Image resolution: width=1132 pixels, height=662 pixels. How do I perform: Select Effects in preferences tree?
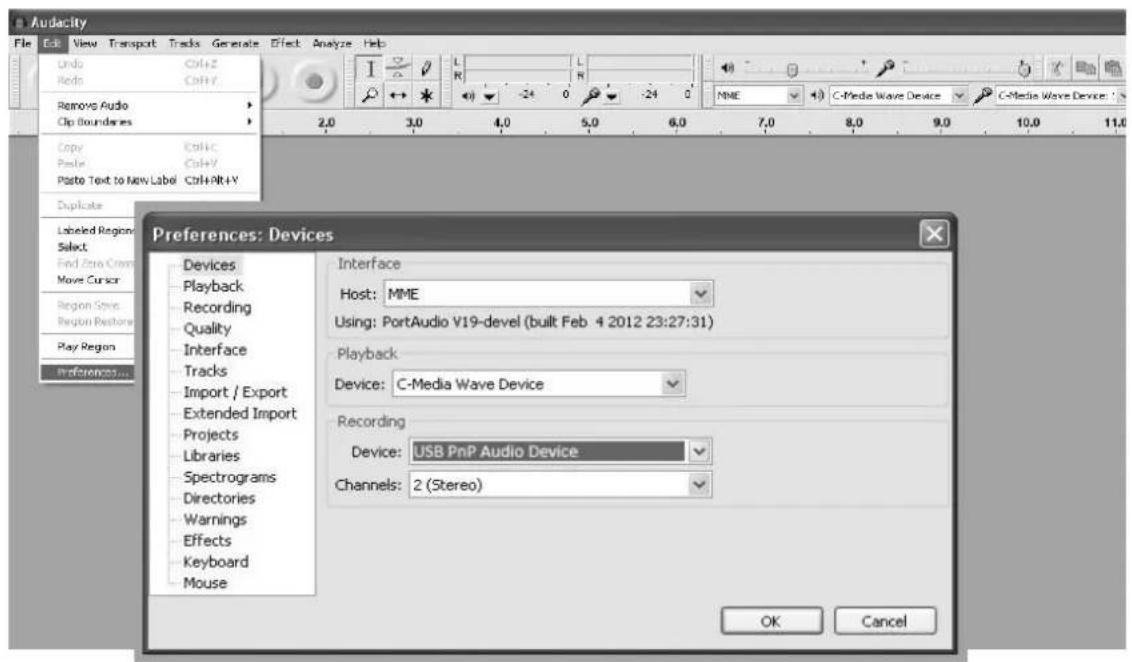pos(207,541)
